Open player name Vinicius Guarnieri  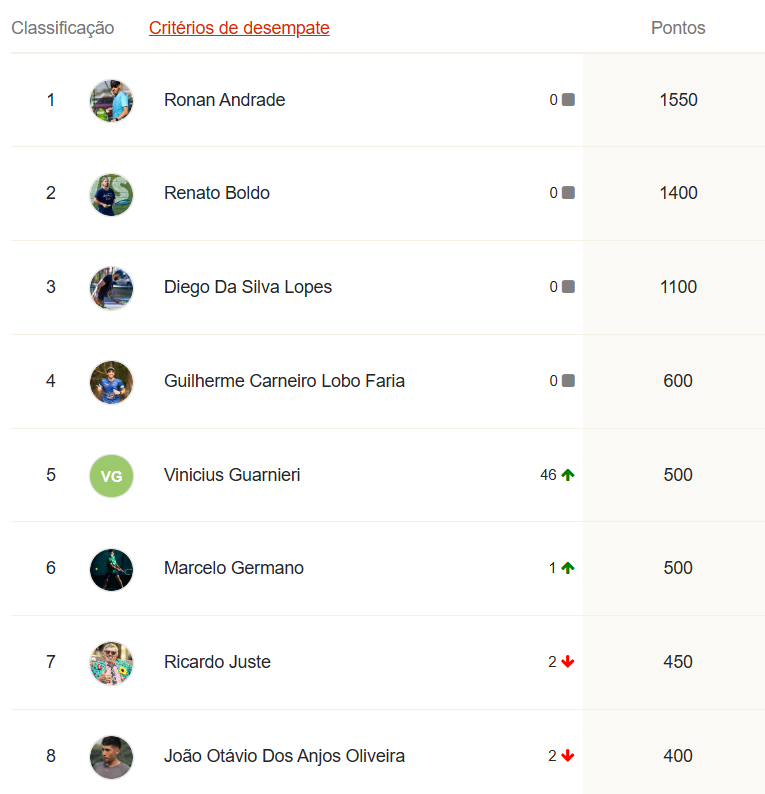point(232,475)
